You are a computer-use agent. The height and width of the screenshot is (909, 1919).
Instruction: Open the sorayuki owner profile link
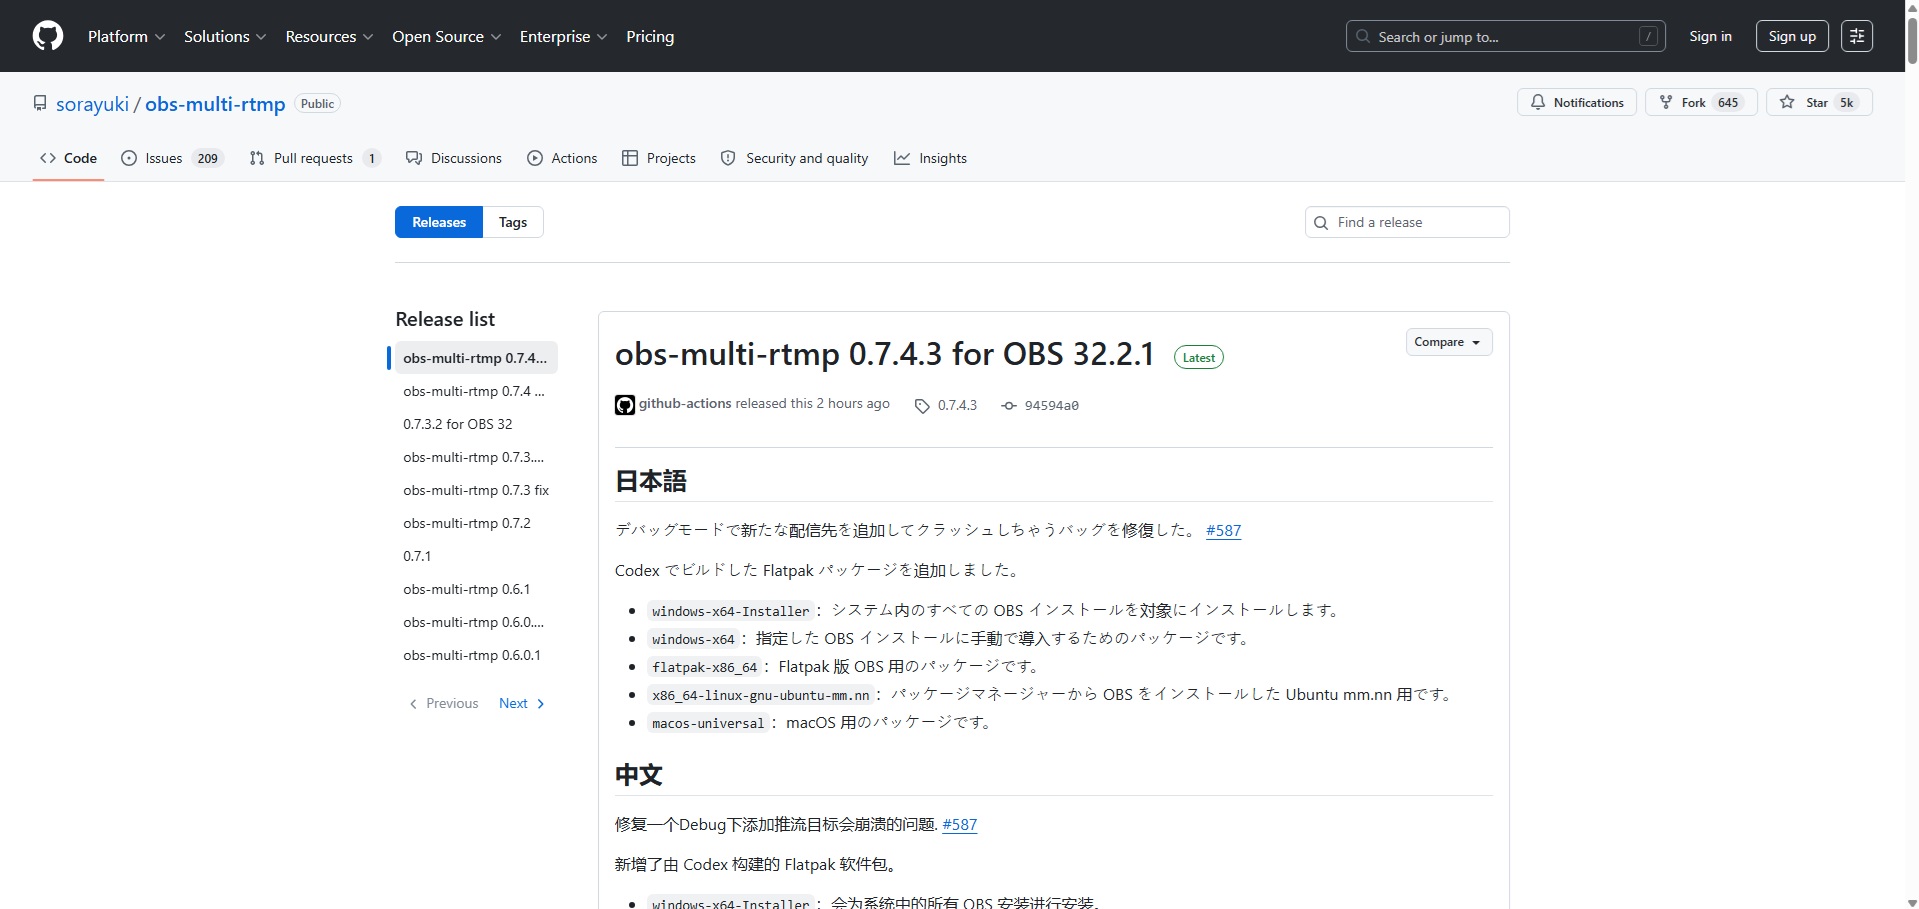click(92, 104)
